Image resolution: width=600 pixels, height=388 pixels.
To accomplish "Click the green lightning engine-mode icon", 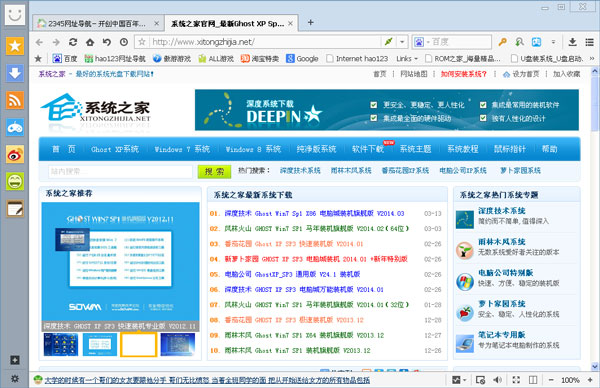I will coord(388,42).
